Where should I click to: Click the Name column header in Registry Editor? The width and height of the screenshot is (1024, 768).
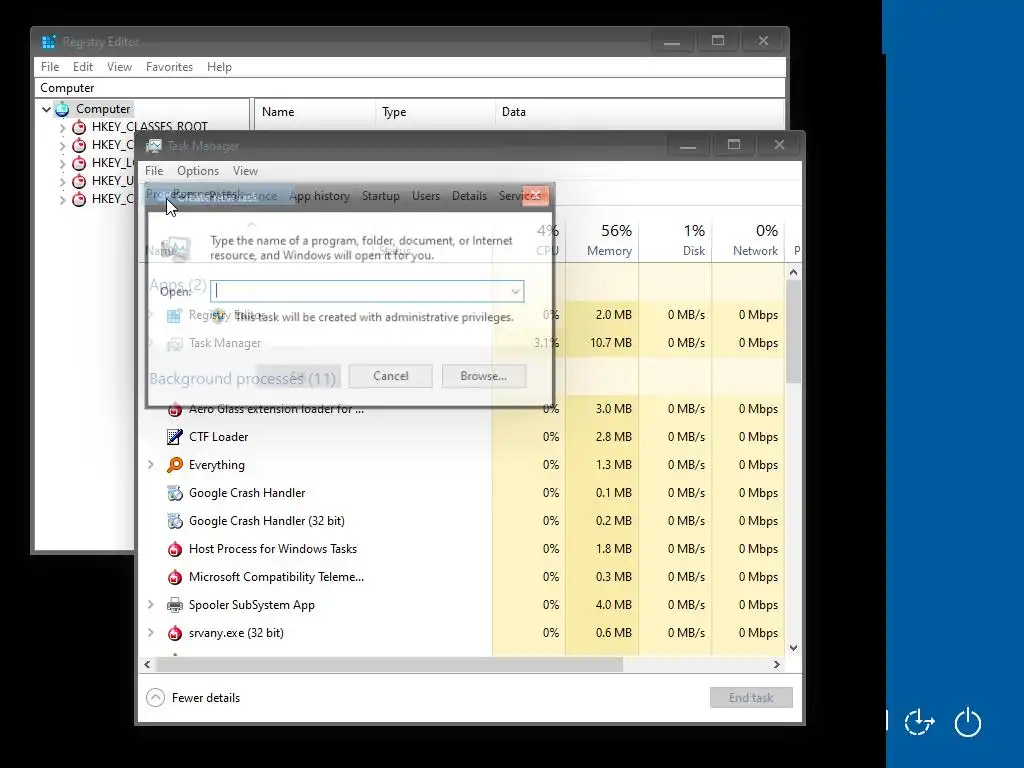pyautogui.click(x=315, y=112)
